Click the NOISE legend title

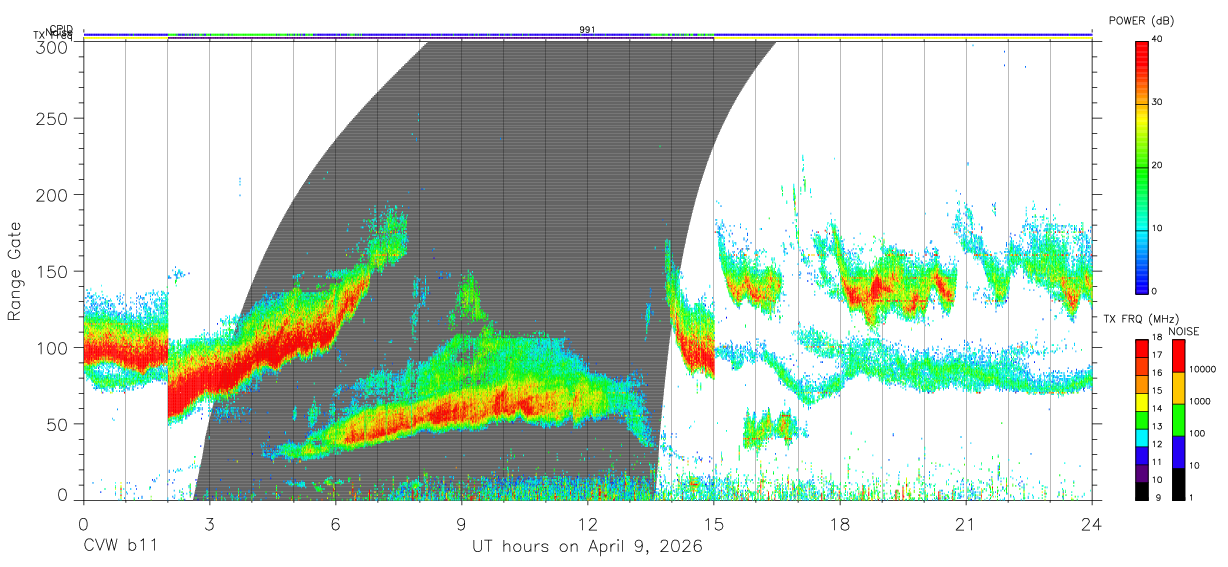tap(1183, 331)
